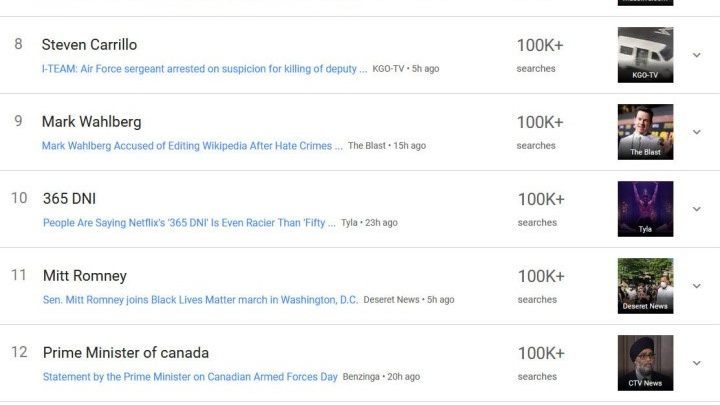
Task: Open Mark Wahlberg Accused of Editing Wikipedia article
Action: [x=192, y=146]
